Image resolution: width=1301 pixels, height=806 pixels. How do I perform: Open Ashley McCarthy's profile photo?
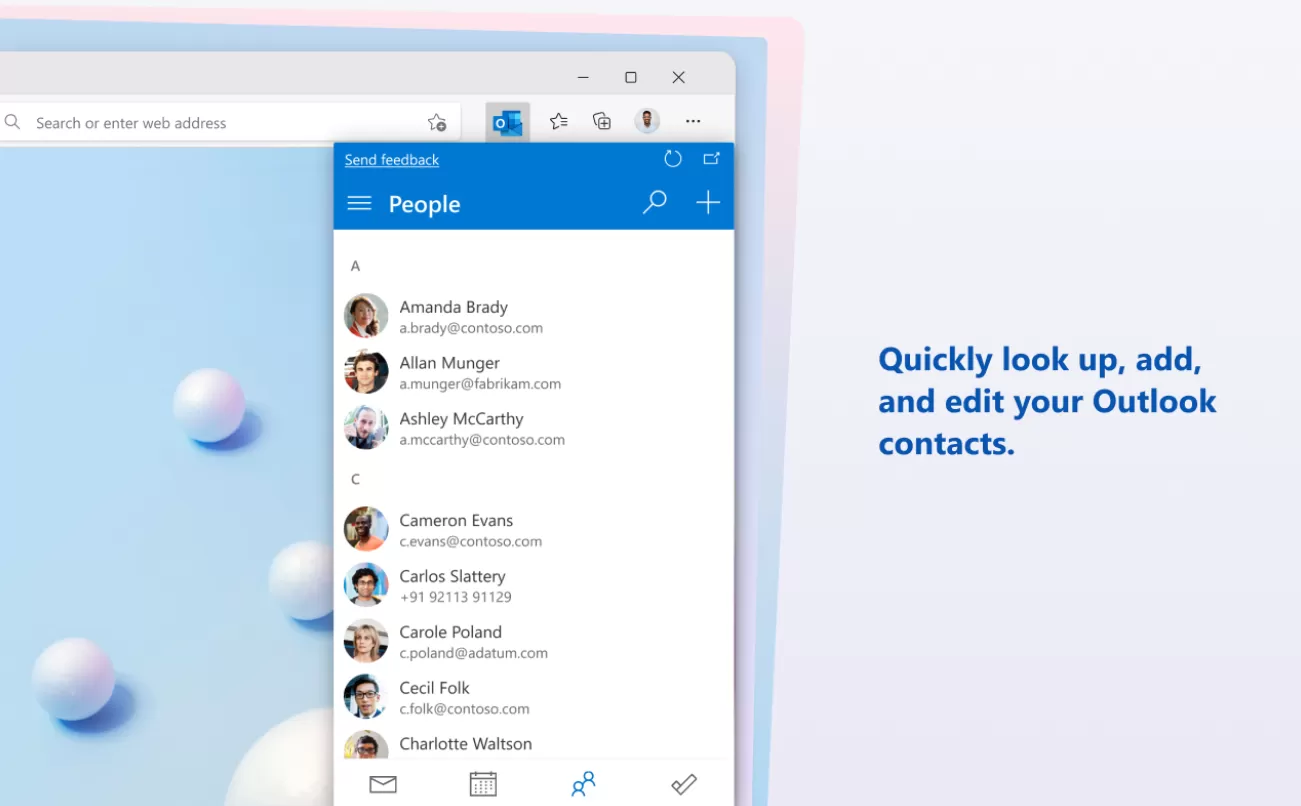click(366, 428)
